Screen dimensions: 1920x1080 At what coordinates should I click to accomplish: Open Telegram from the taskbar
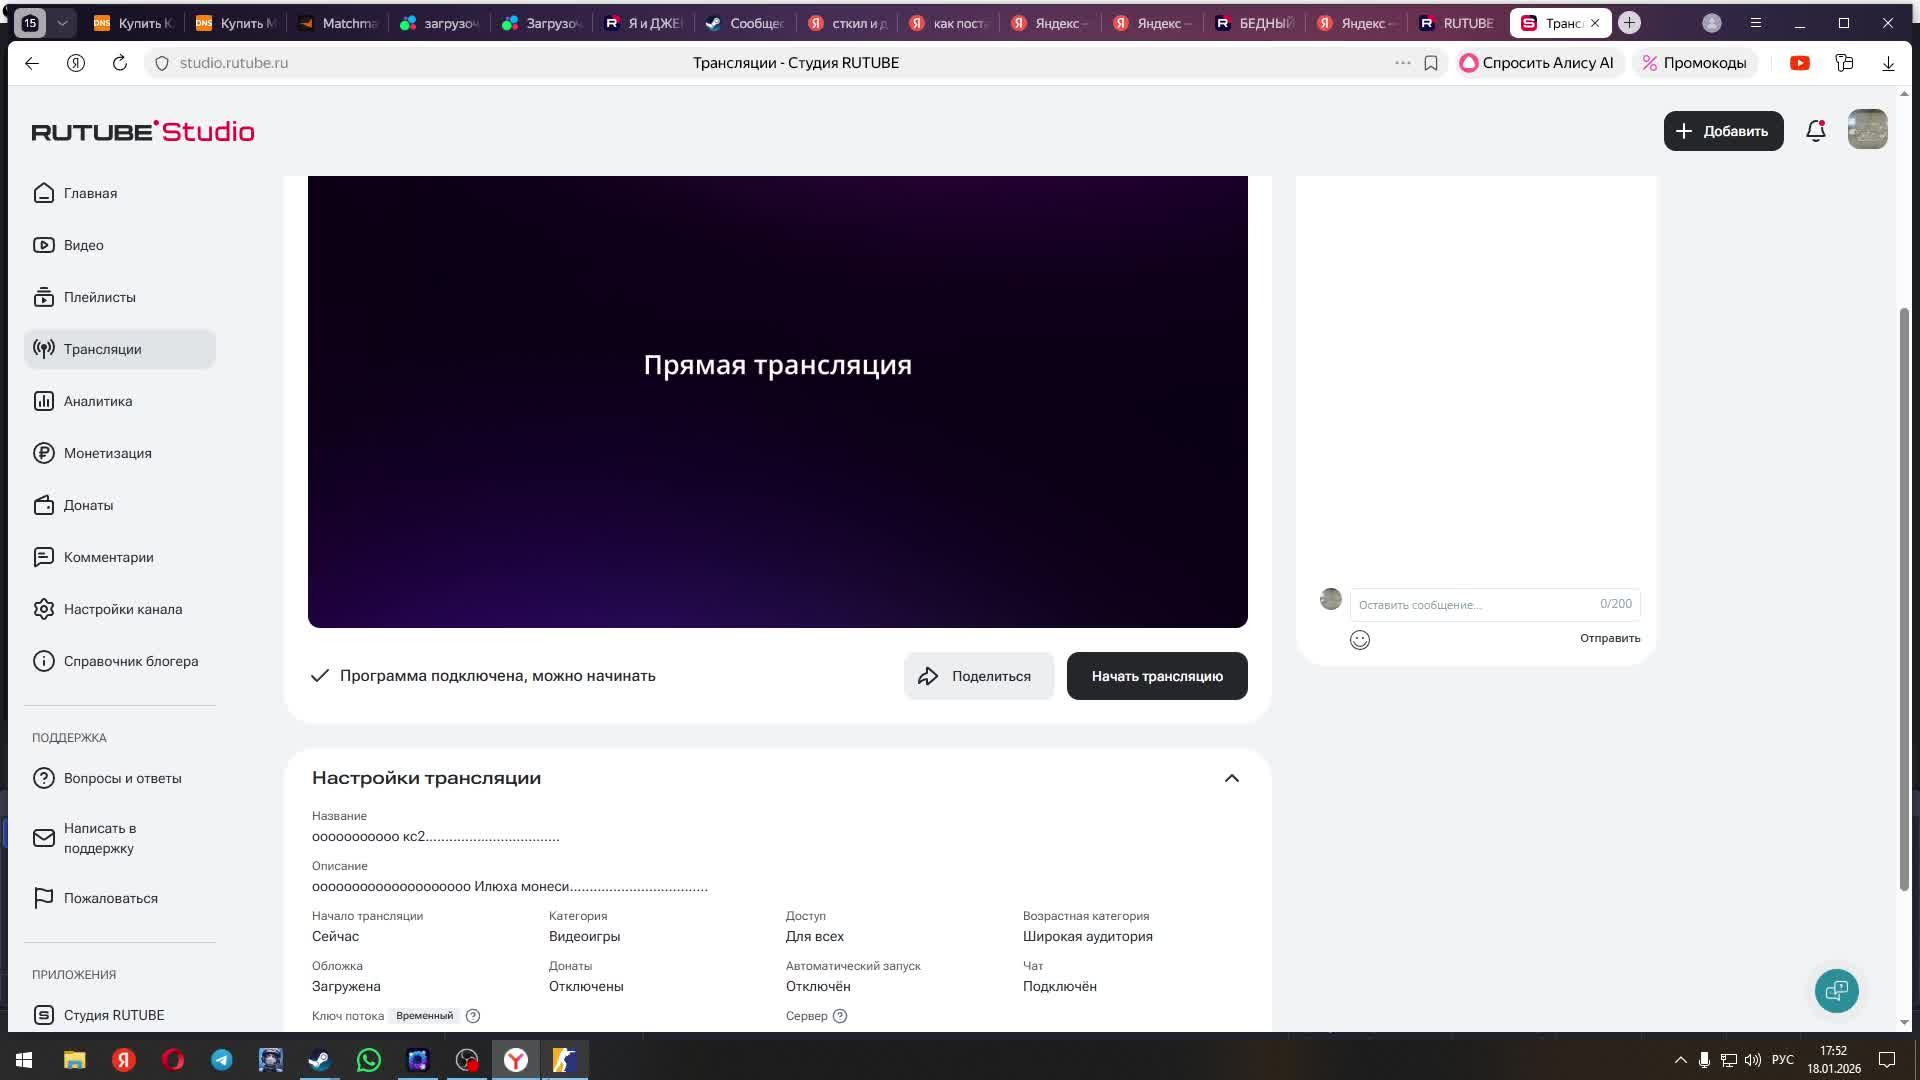click(221, 1060)
